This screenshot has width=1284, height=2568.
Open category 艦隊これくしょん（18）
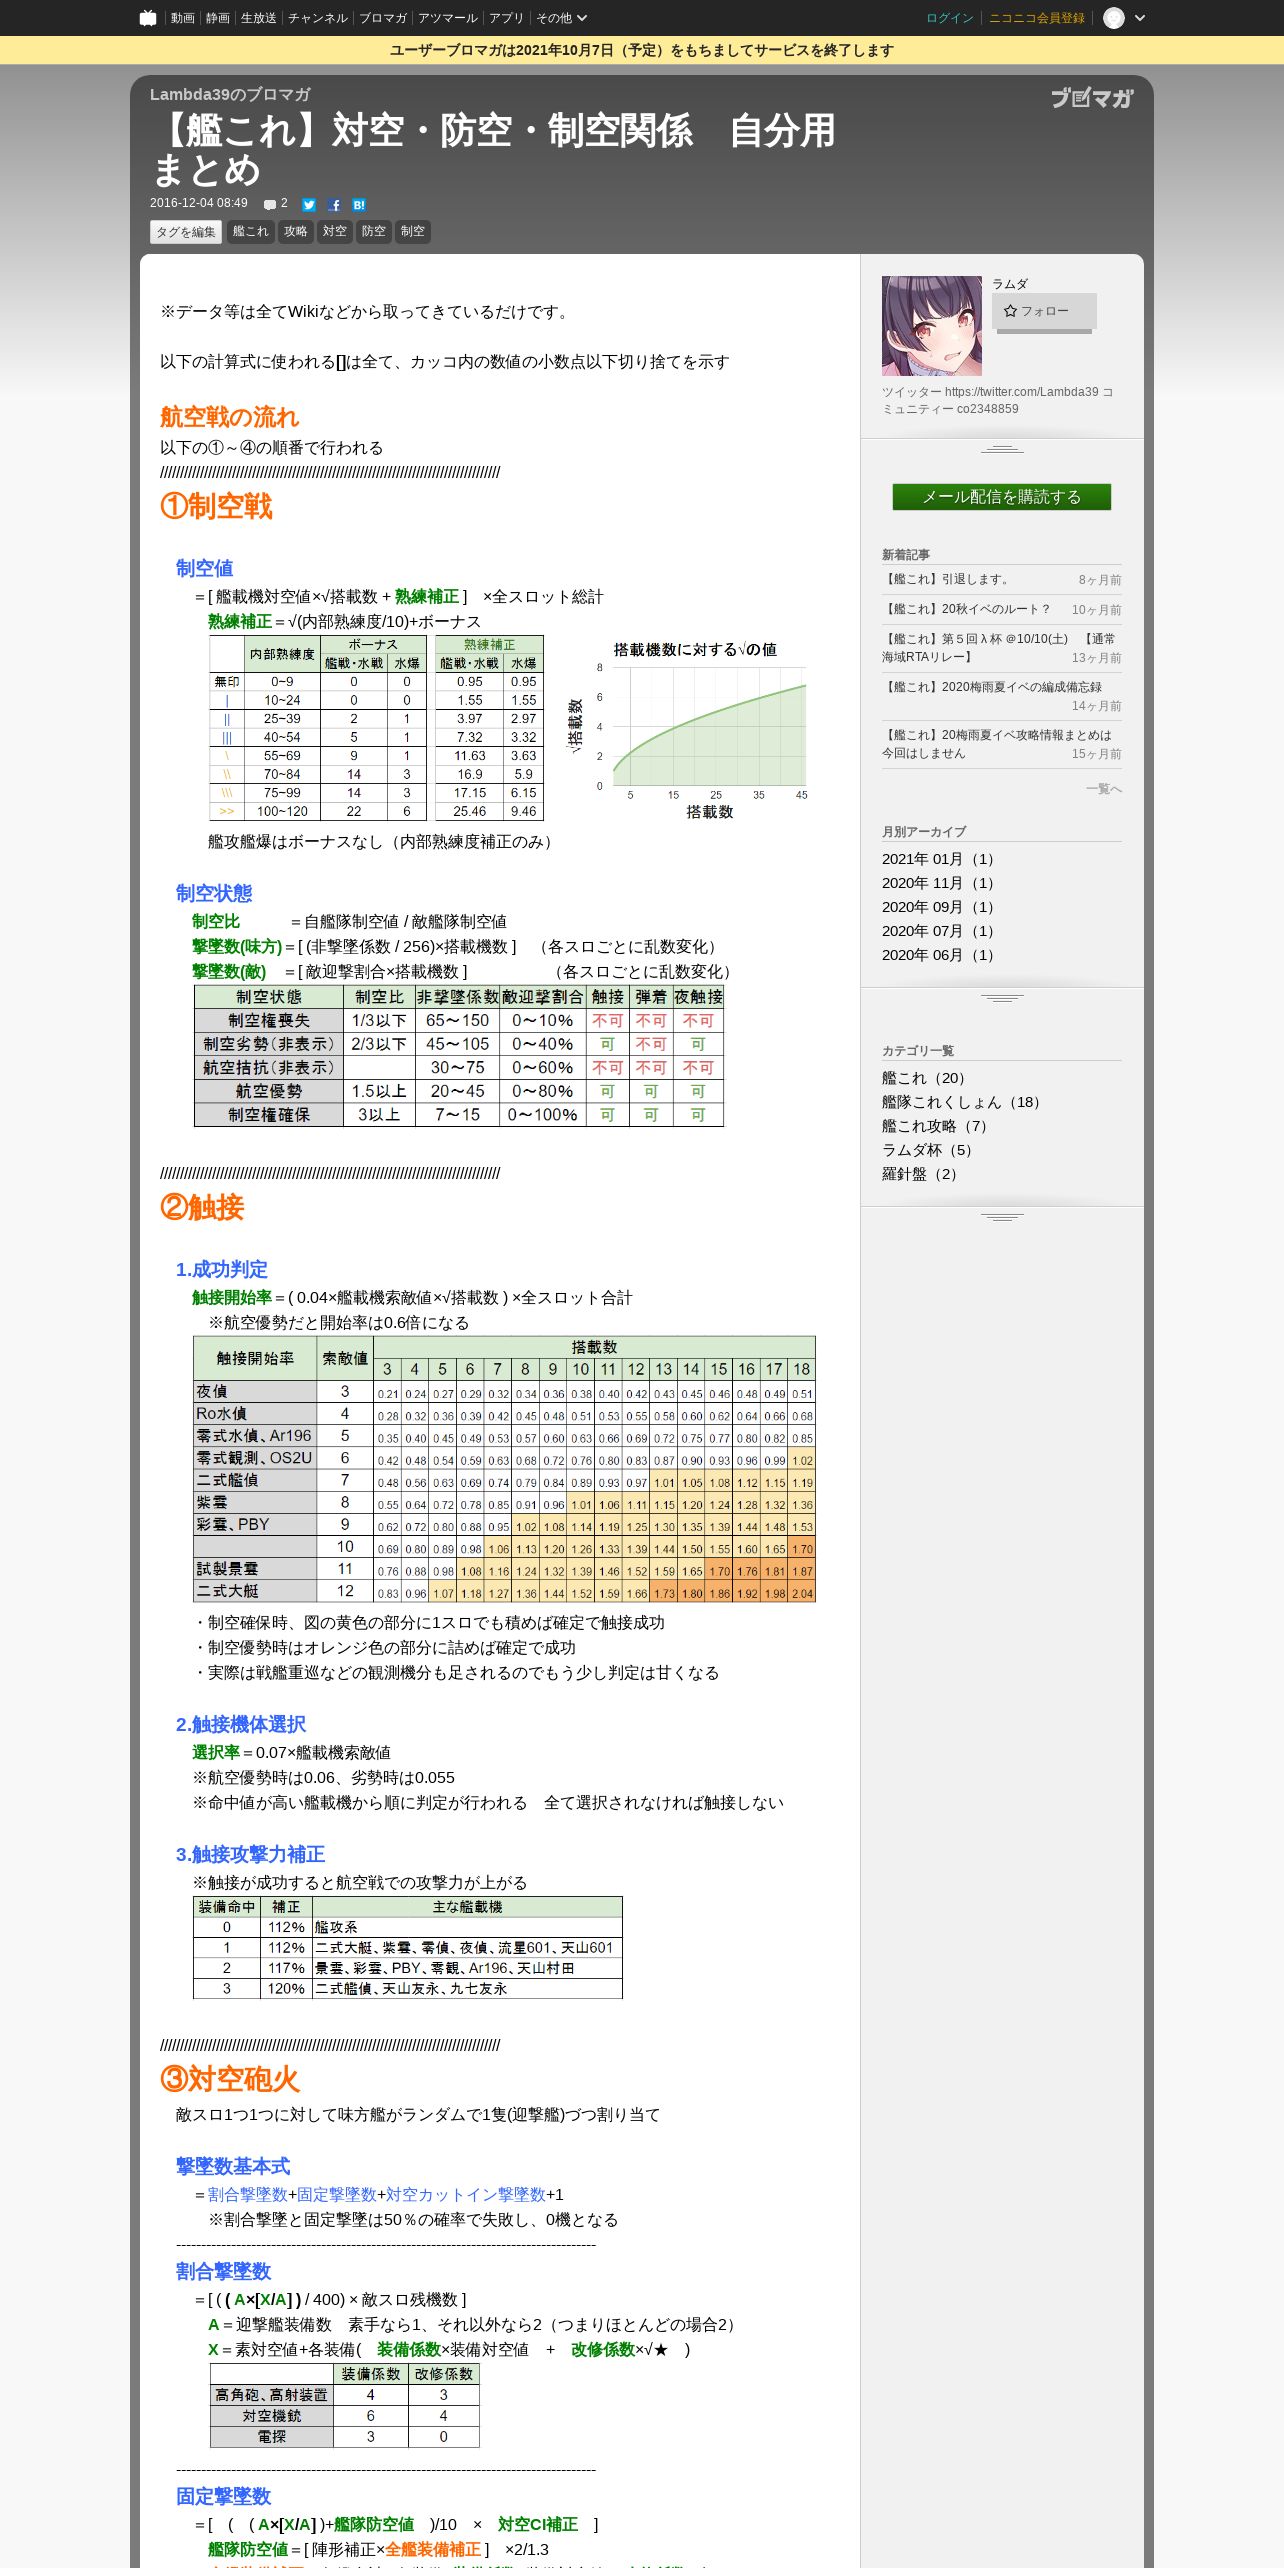[x=962, y=1102]
